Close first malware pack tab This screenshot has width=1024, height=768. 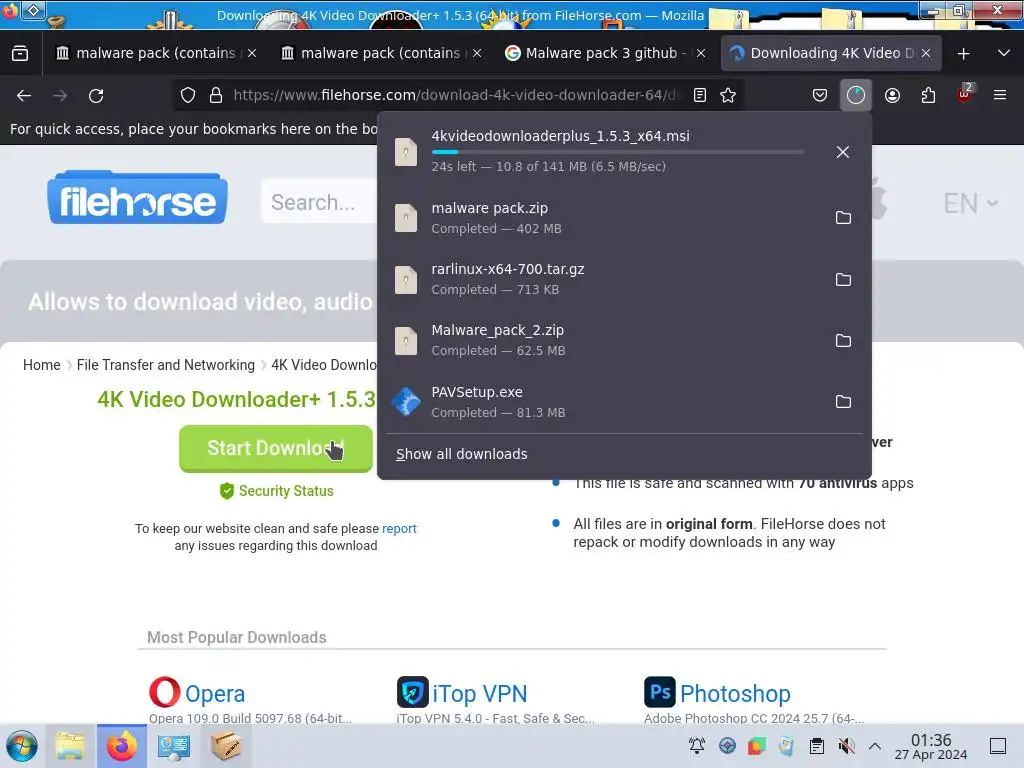click(252, 54)
